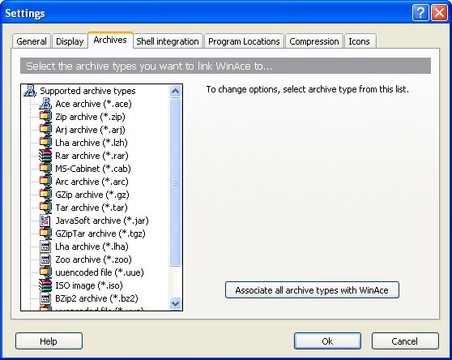This screenshot has height=360, width=452.
Task: Select "uuencoded file (*.uue)" entry
Action: [x=100, y=273]
